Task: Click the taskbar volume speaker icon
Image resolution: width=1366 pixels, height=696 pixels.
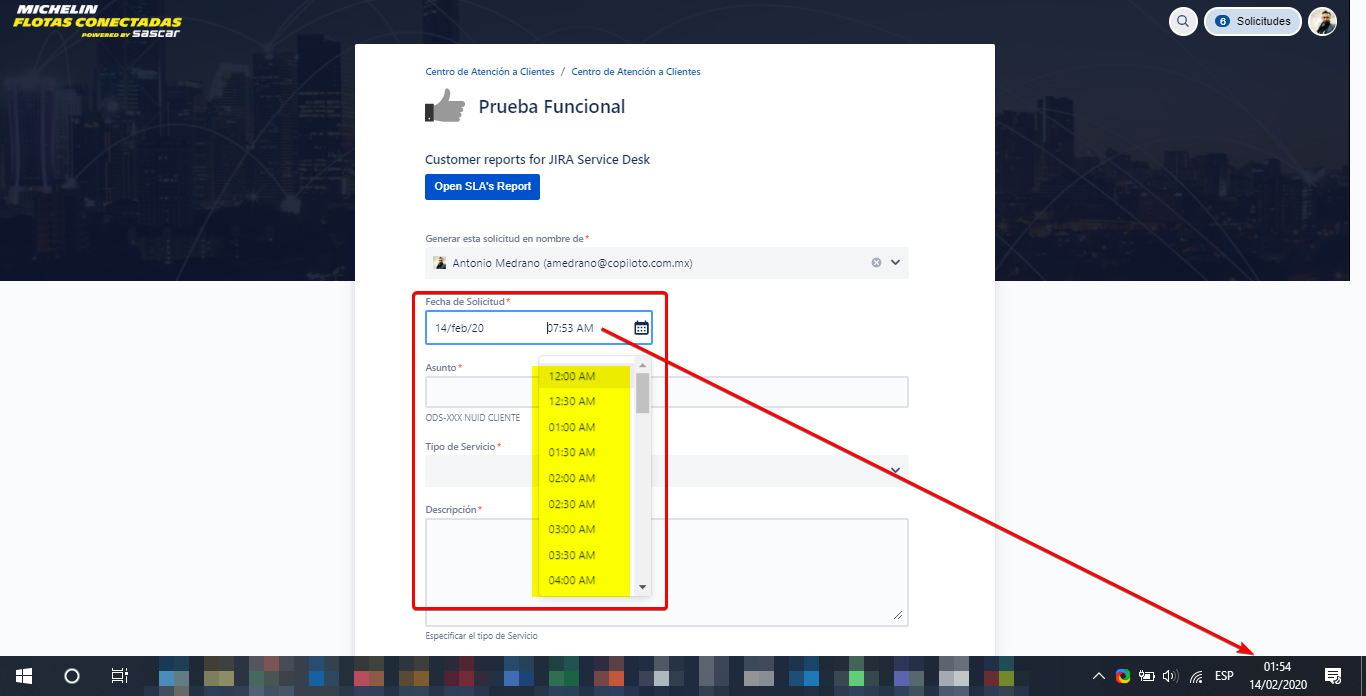Action: pyautogui.click(x=1170, y=676)
